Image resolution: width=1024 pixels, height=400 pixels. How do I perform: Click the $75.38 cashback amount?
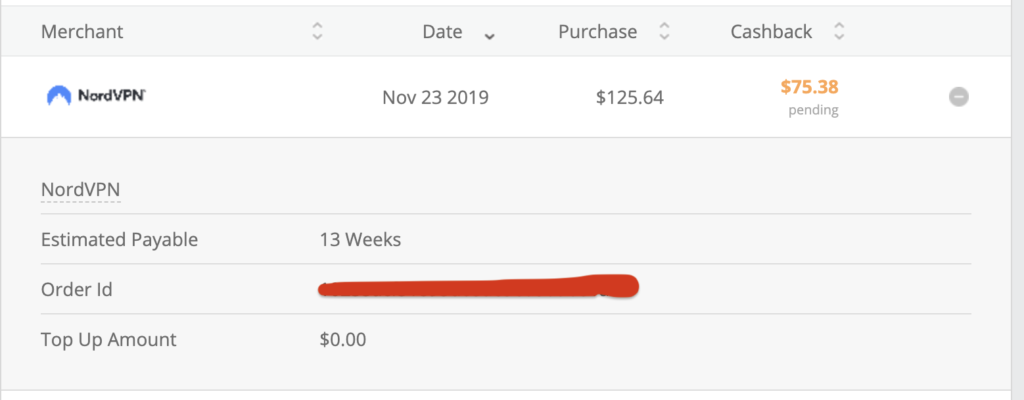(x=809, y=87)
